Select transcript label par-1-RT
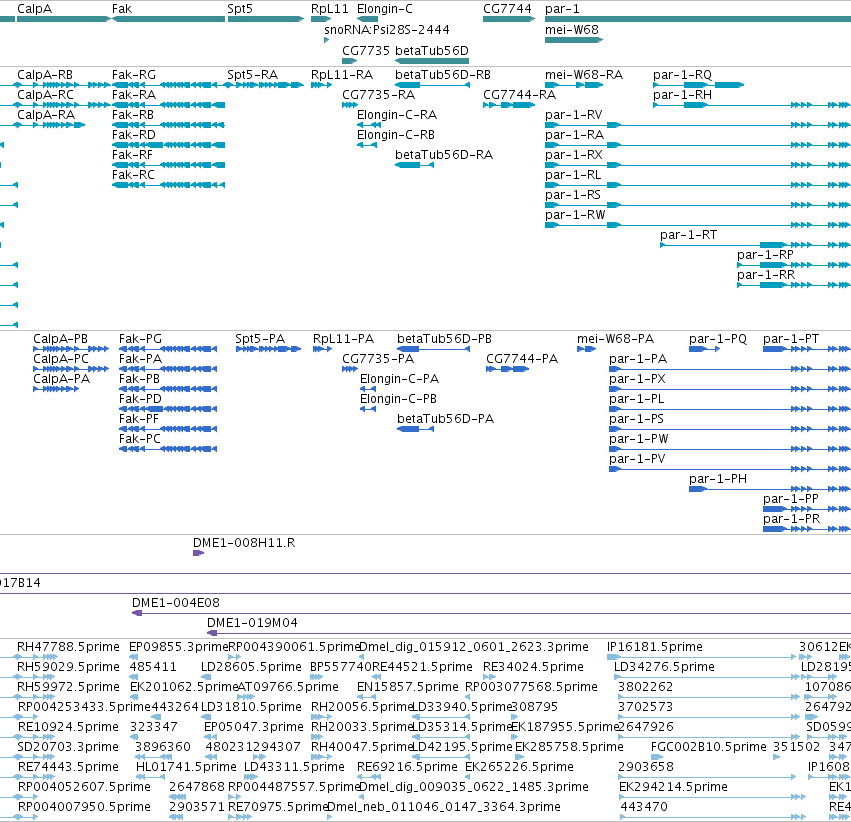Image resolution: width=851 pixels, height=822 pixels. 688,234
